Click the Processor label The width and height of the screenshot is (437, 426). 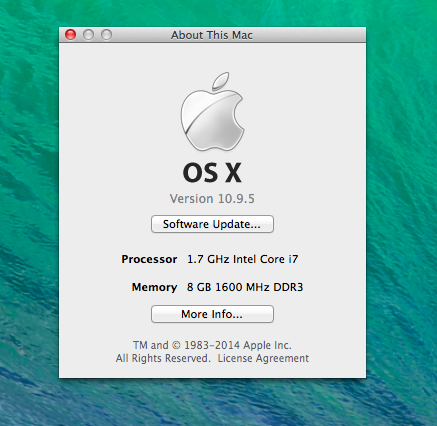149,259
